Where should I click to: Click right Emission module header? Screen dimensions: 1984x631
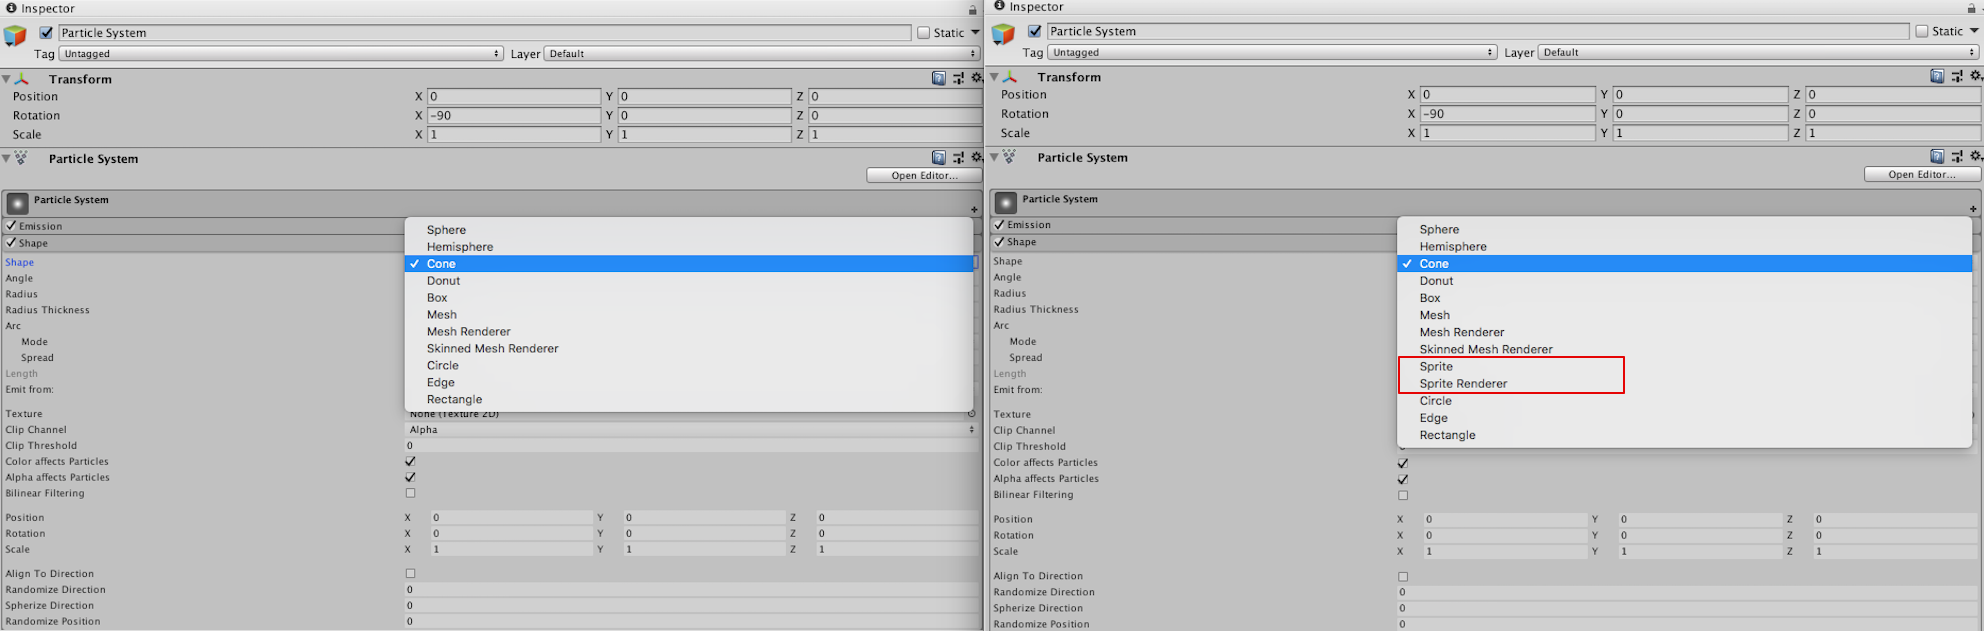click(1195, 225)
